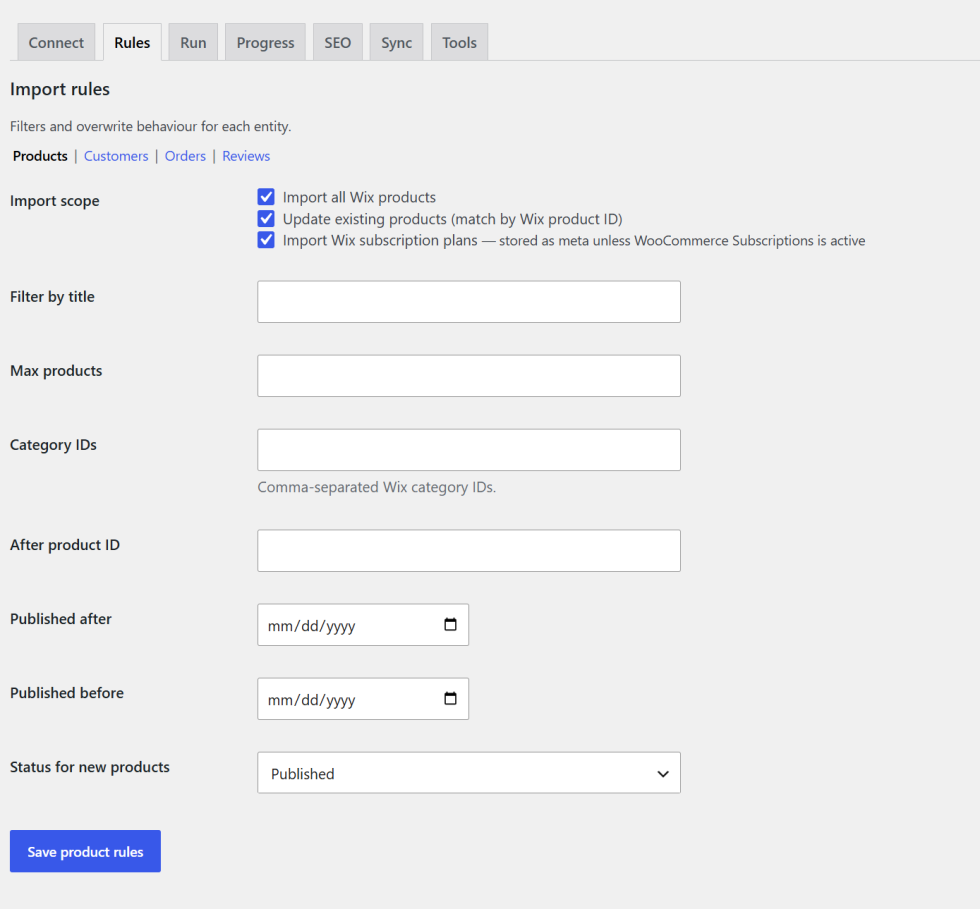This screenshot has width=980, height=909.
Task: Go to the SEO tab
Action: [x=338, y=43]
